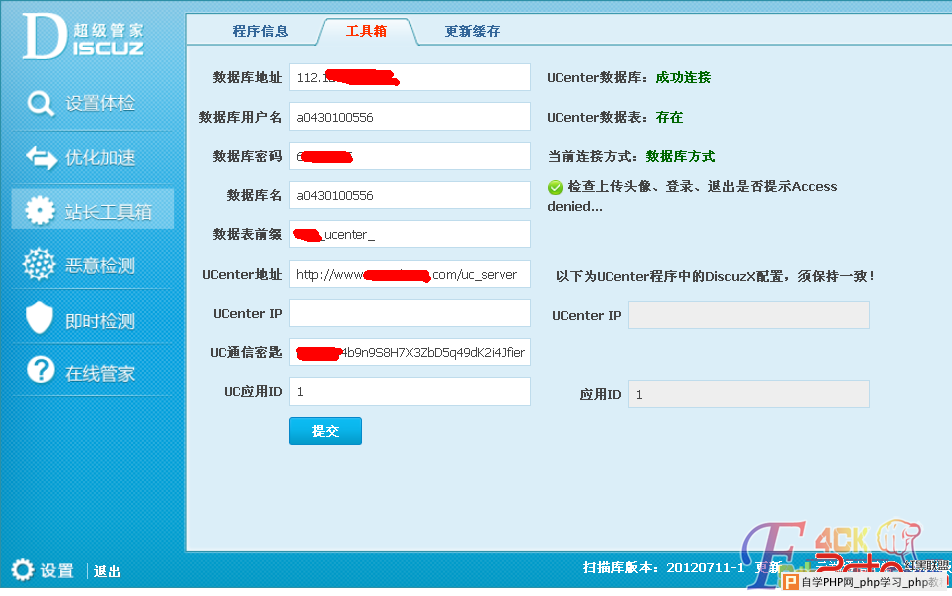Focus the 数据库密码 input field
This screenshot has height=596, width=952.
tap(410, 156)
